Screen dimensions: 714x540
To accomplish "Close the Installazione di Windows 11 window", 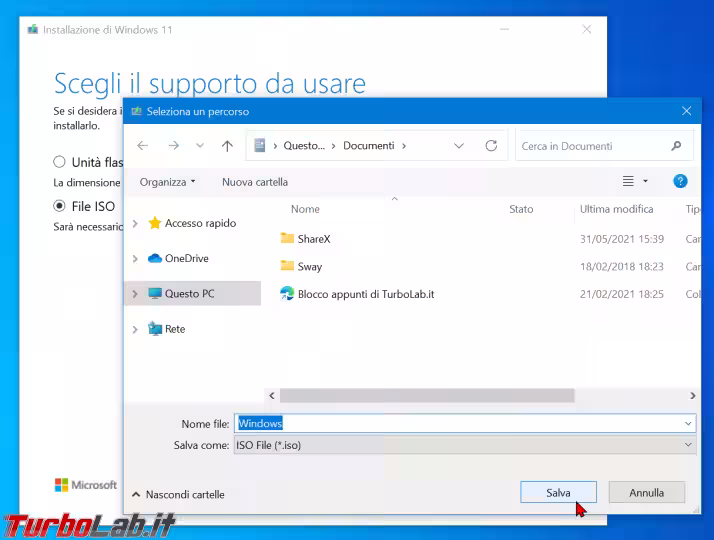I will 586,30.
